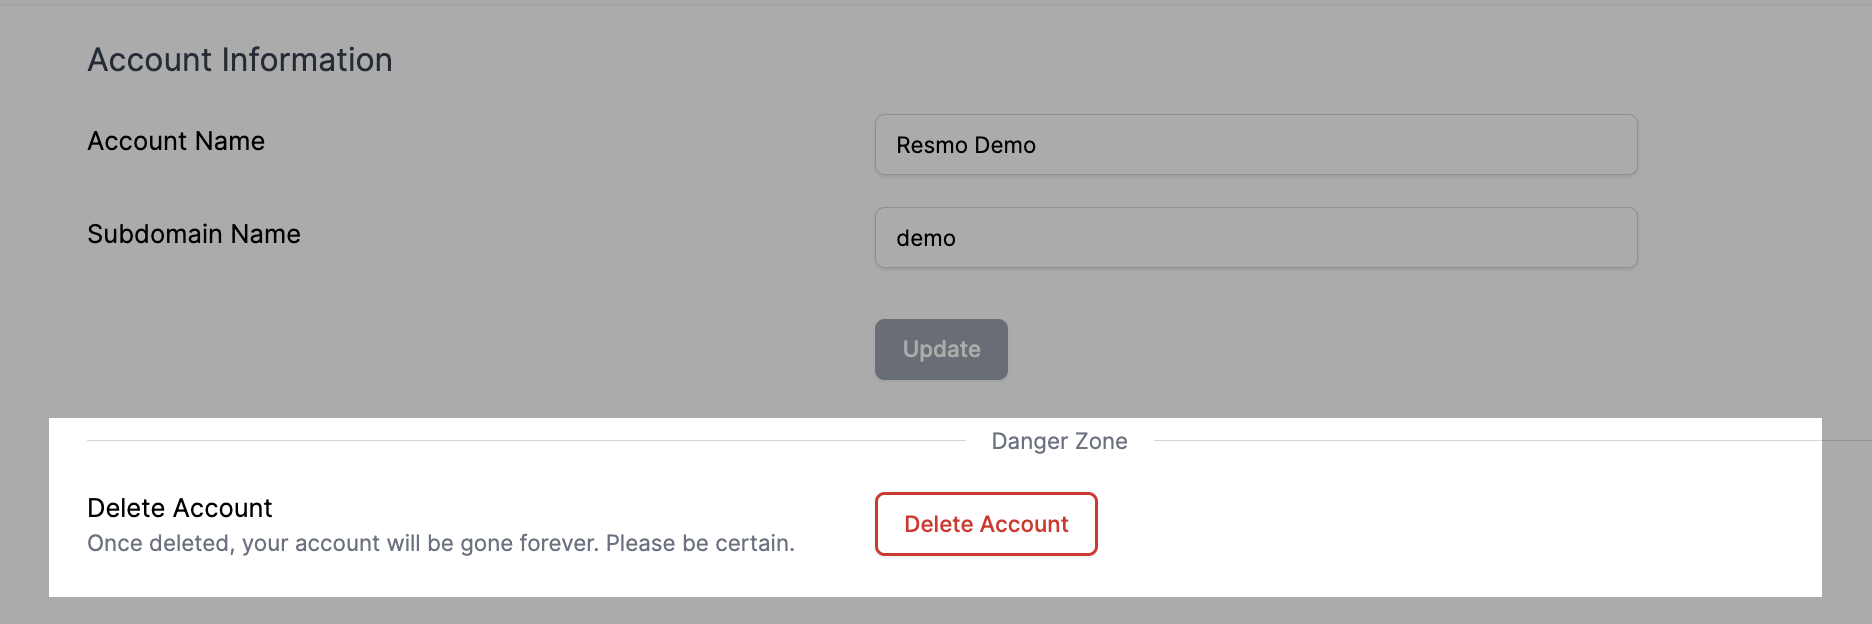Click the Account Name input field

pyautogui.click(x=1255, y=145)
